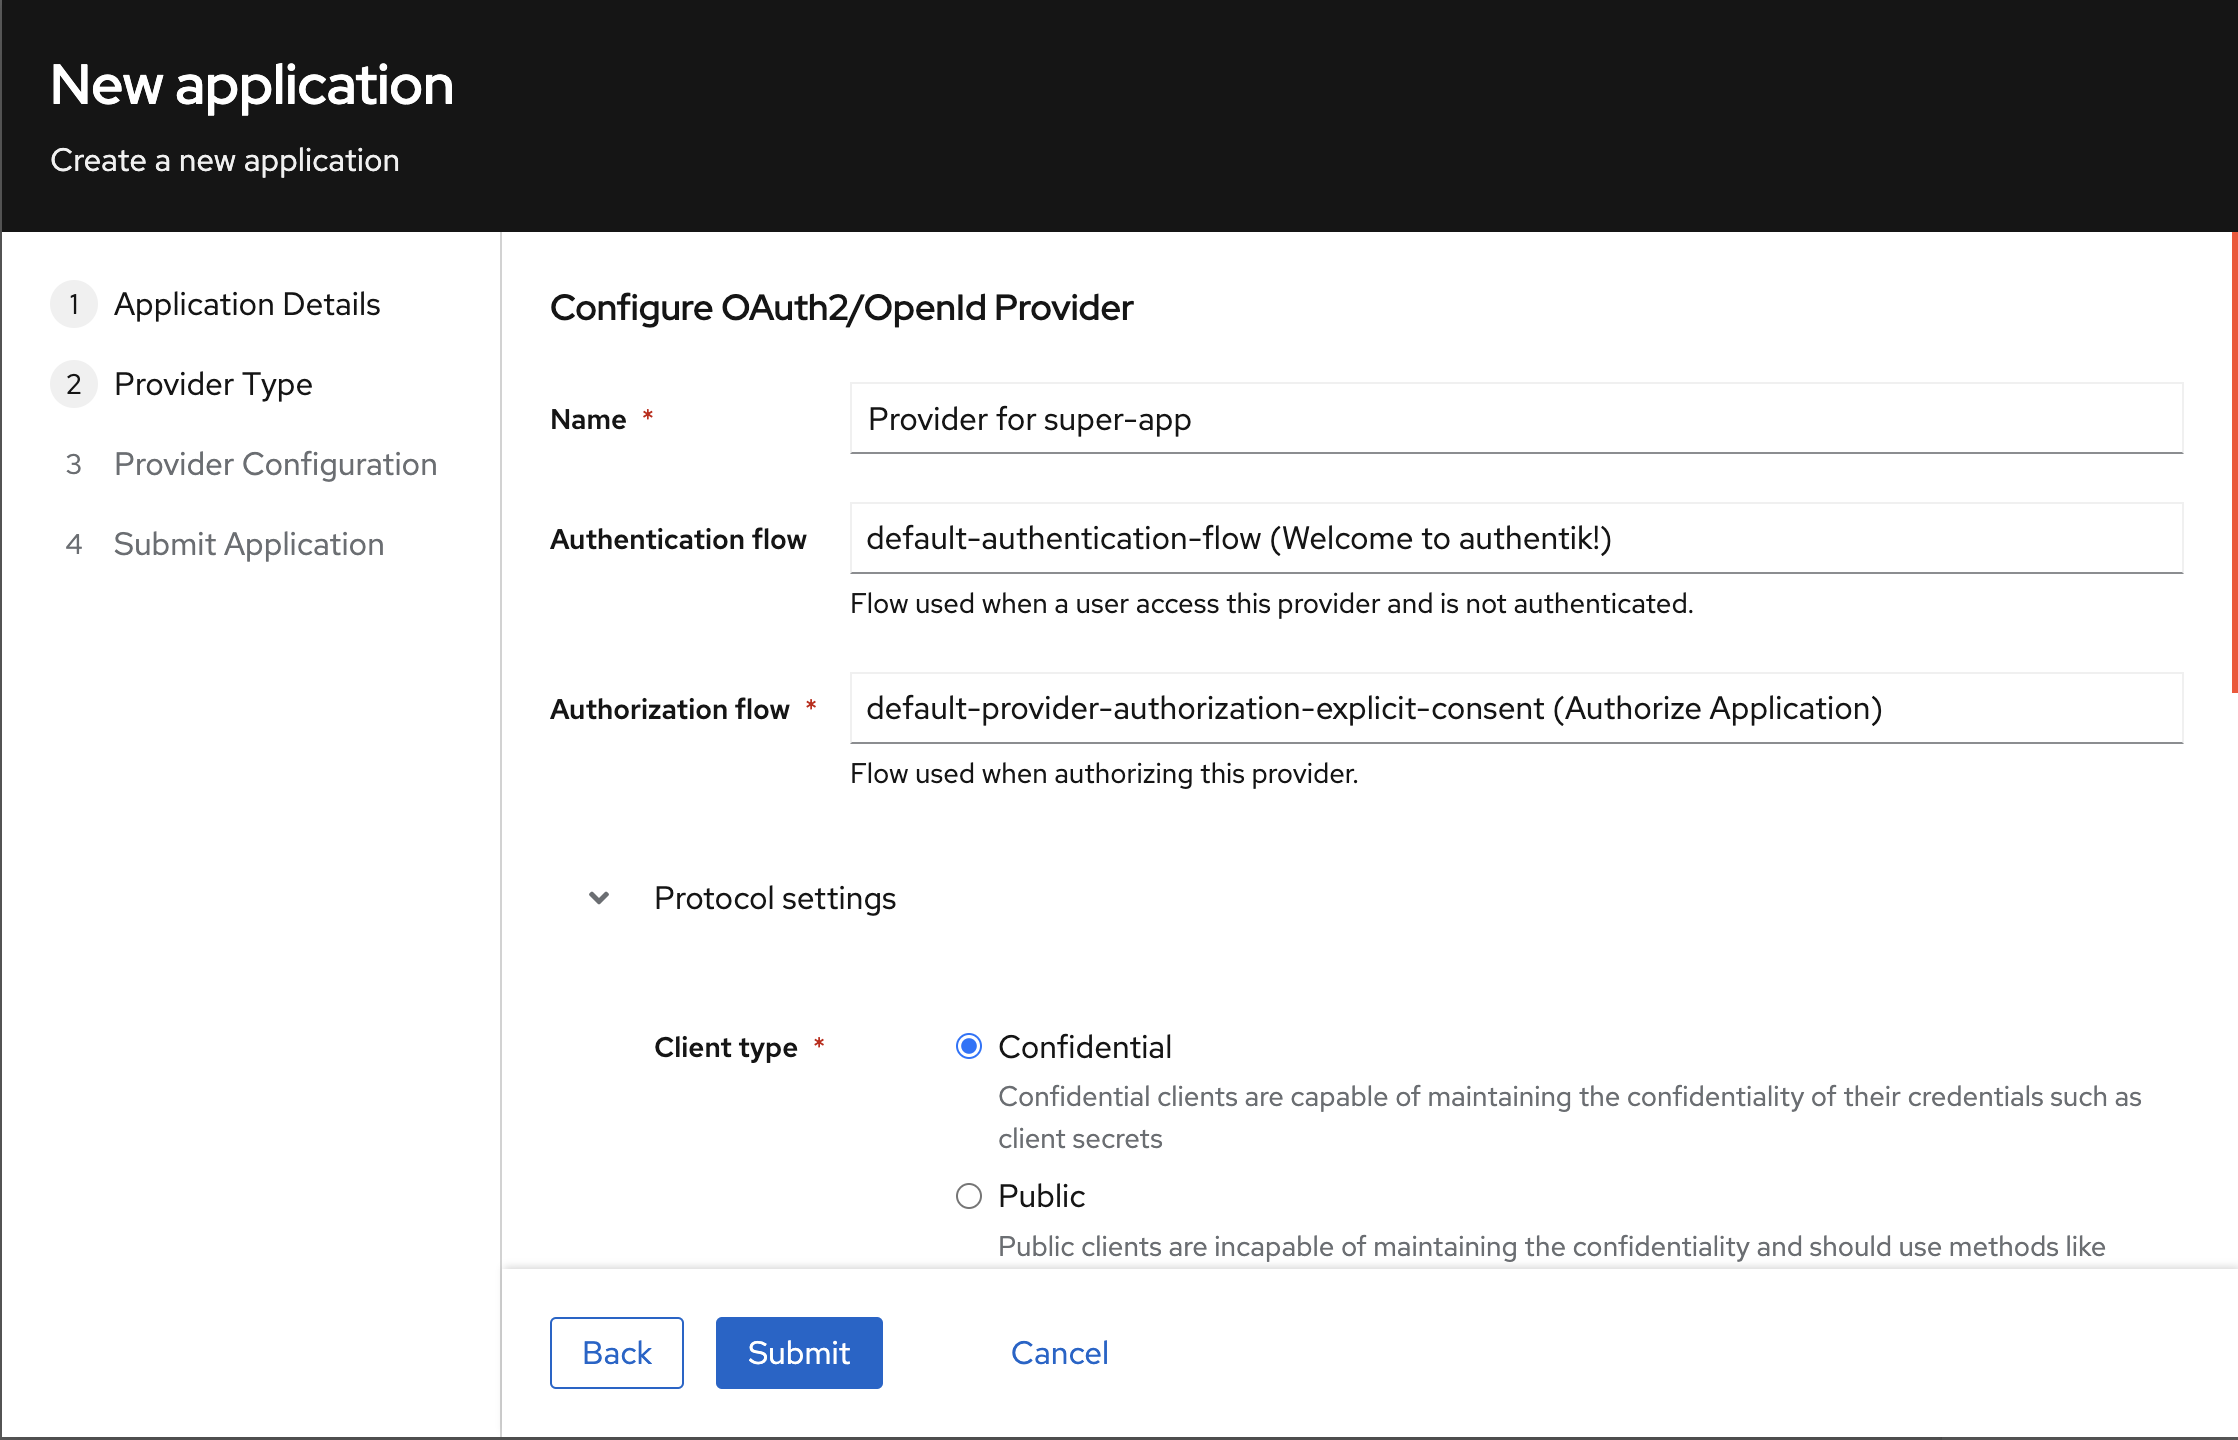Click the Confidential option label
The height and width of the screenshot is (1440, 2238).
(x=1084, y=1047)
